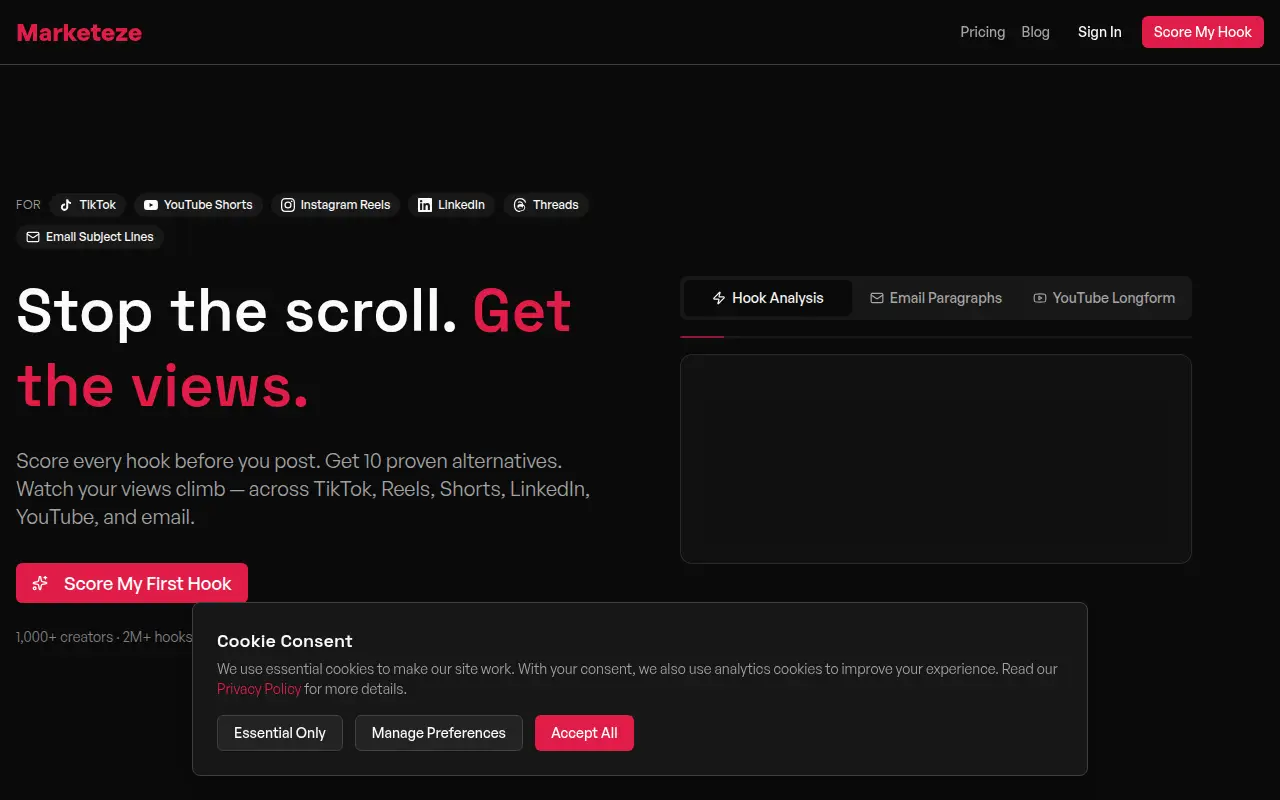Click the Threads logo icon
Viewport: 1280px width, 800px height.
click(520, 205)
